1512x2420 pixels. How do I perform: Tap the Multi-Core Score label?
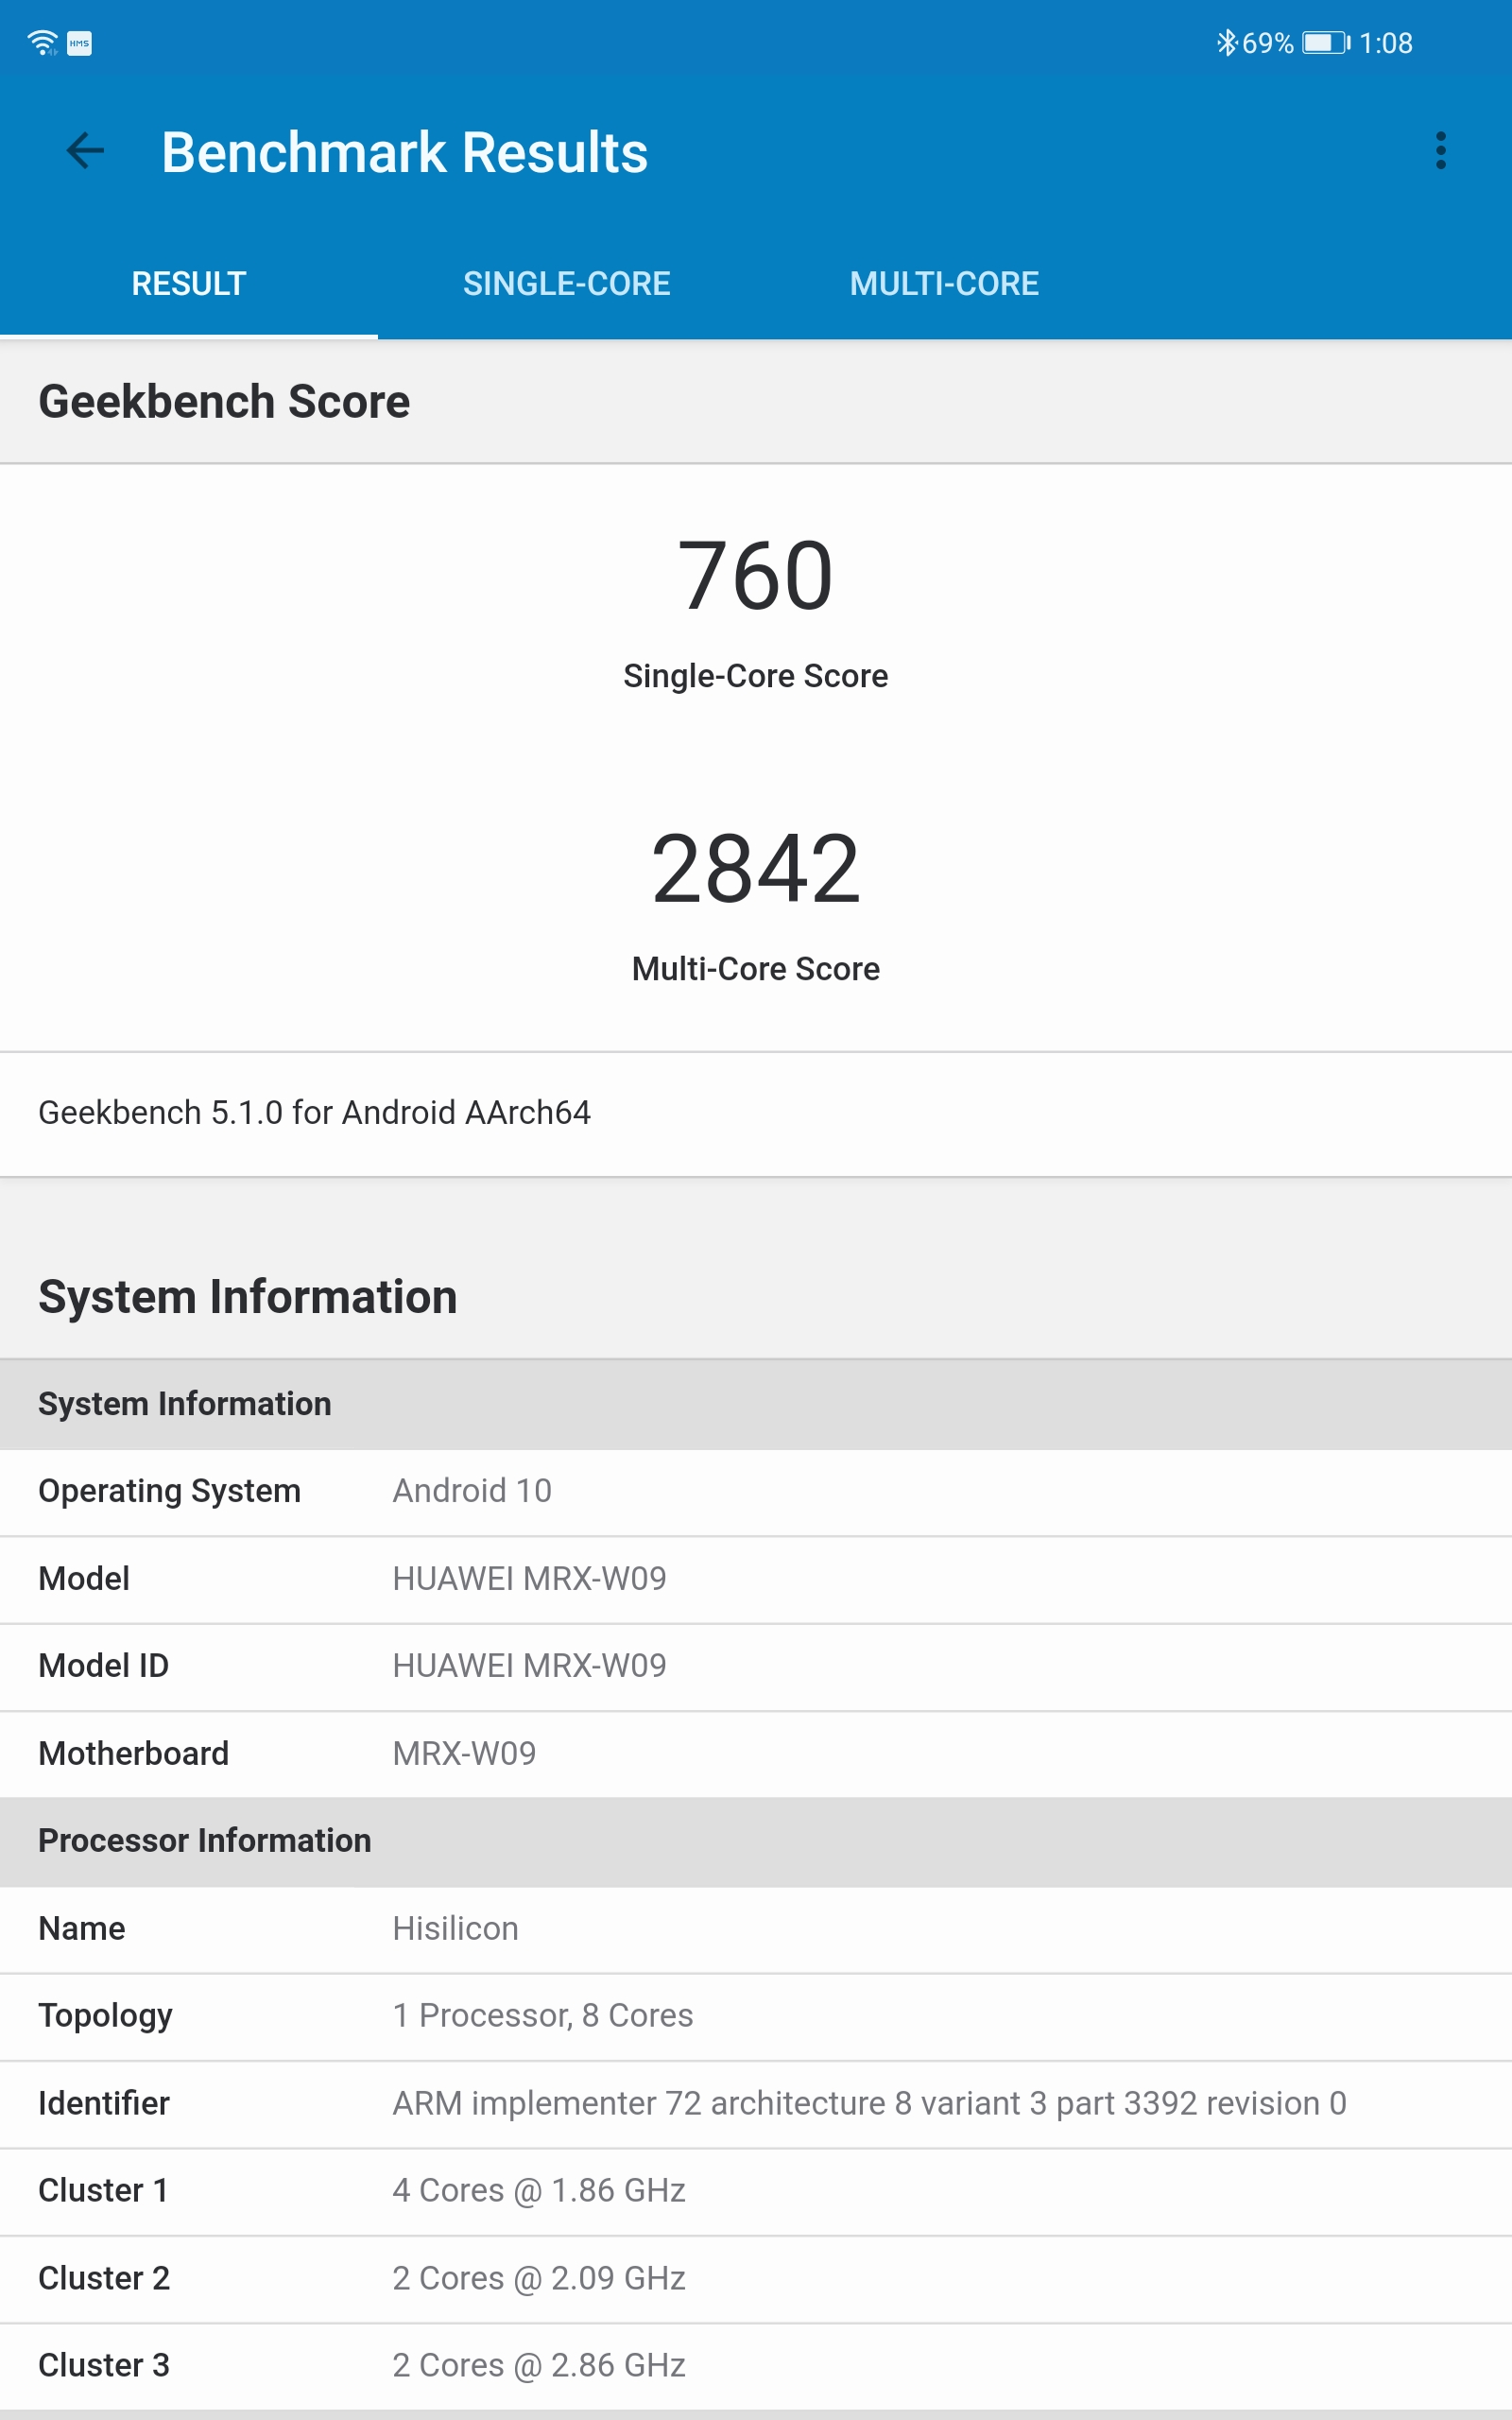pyautogui.click(x=755, y=969)
